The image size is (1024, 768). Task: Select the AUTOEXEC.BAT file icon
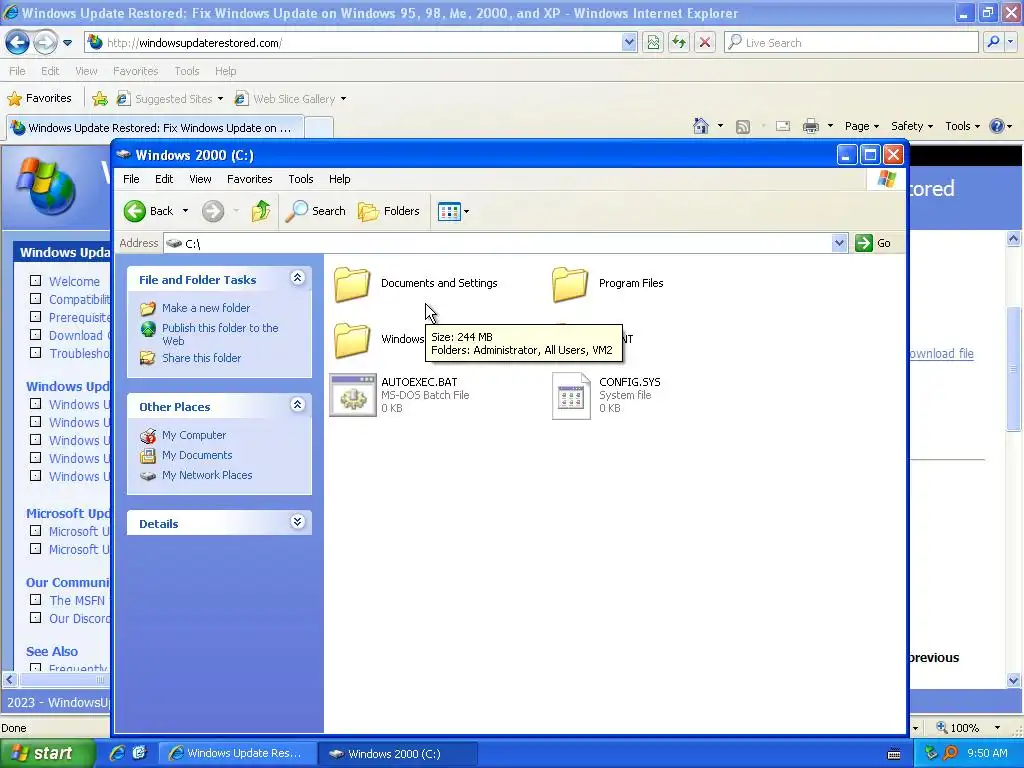pos(353,395)
